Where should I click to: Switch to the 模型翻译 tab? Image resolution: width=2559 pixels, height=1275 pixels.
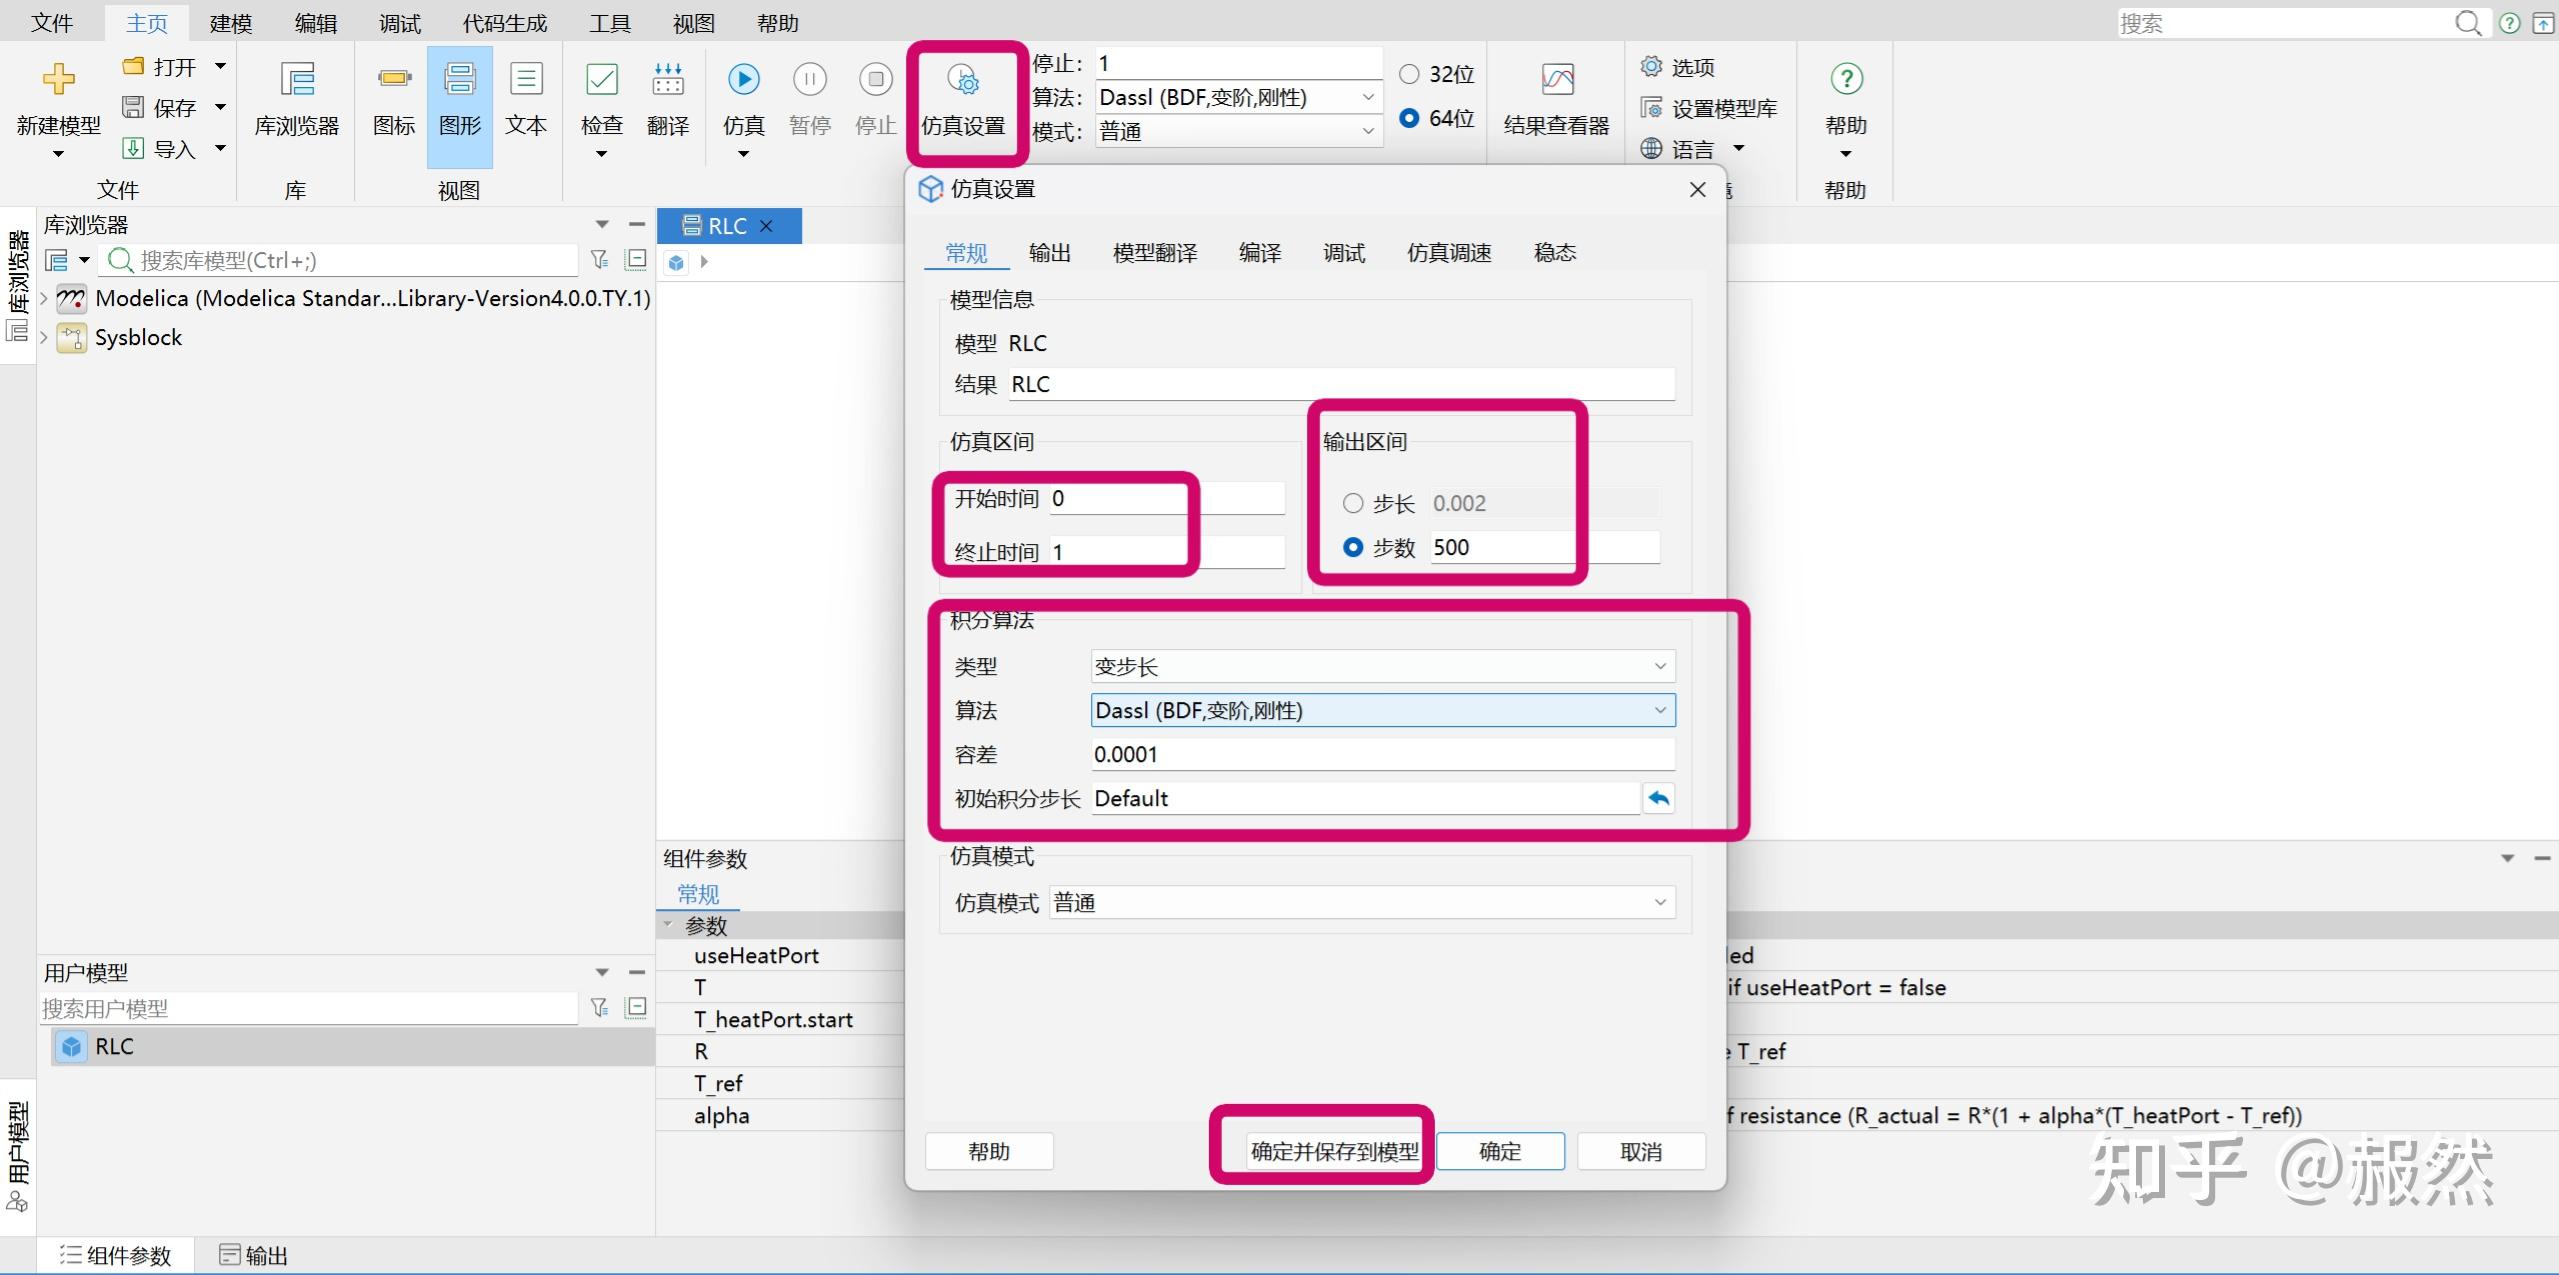pyautogui.click(x=1155, y=253)
